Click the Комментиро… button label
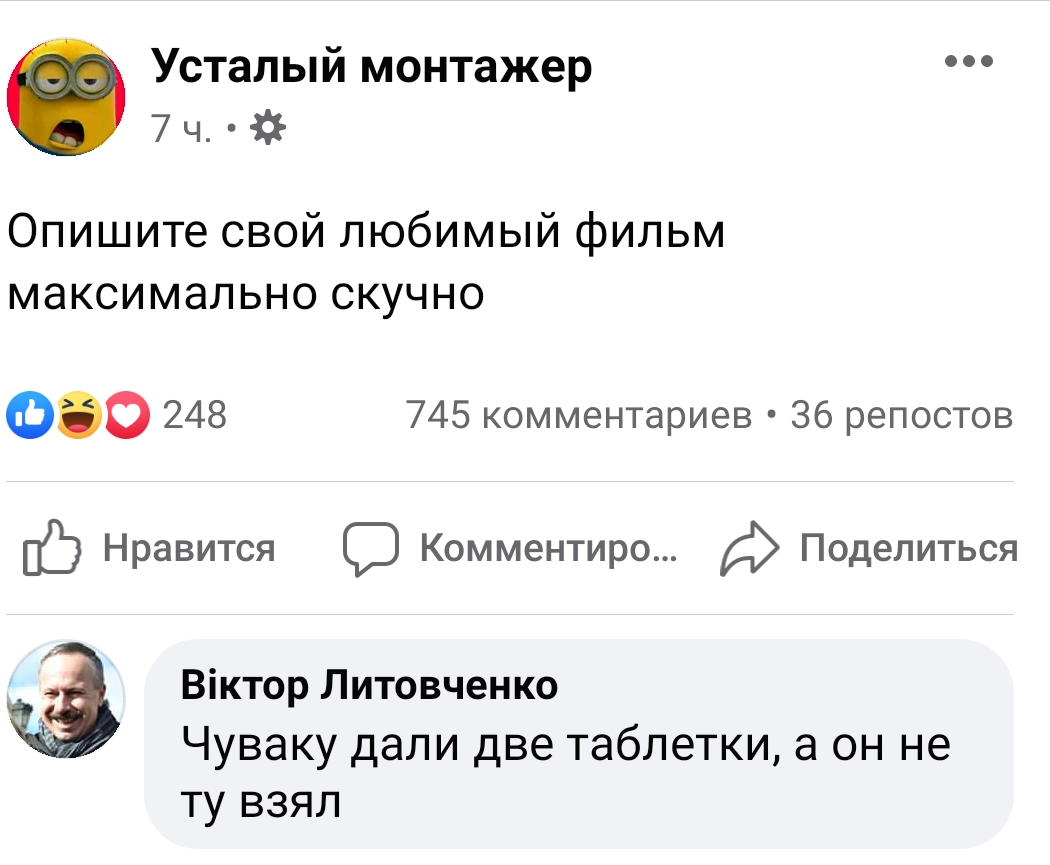 (548, 548)
